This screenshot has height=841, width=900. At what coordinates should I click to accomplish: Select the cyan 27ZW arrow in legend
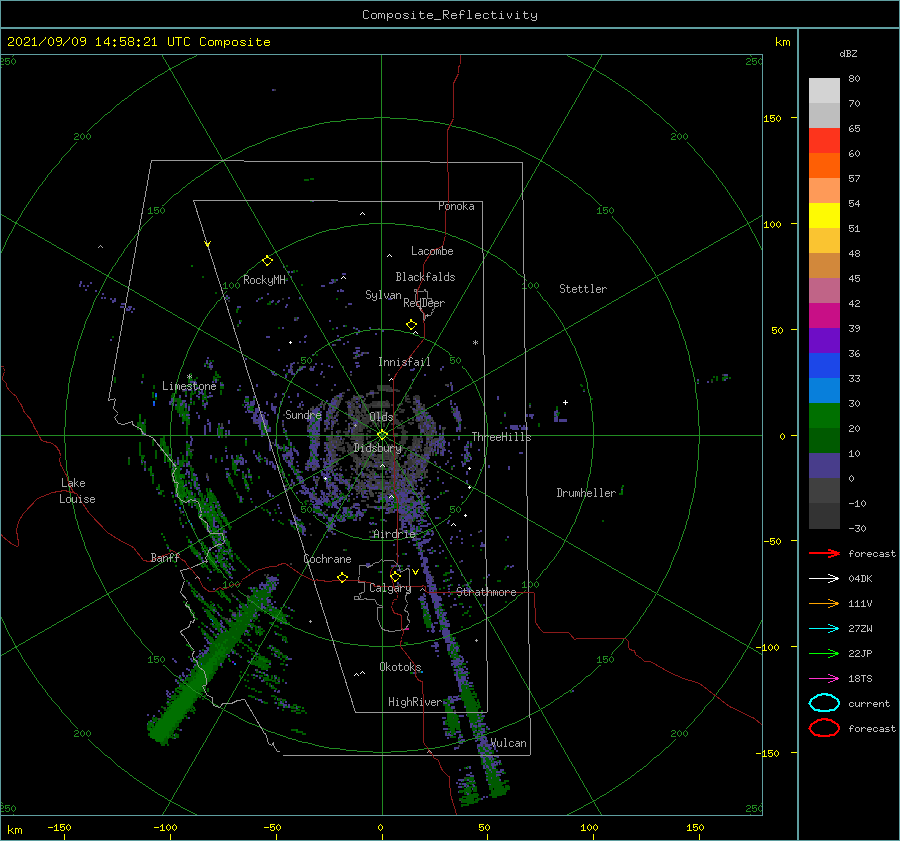(x=824, y=628)
